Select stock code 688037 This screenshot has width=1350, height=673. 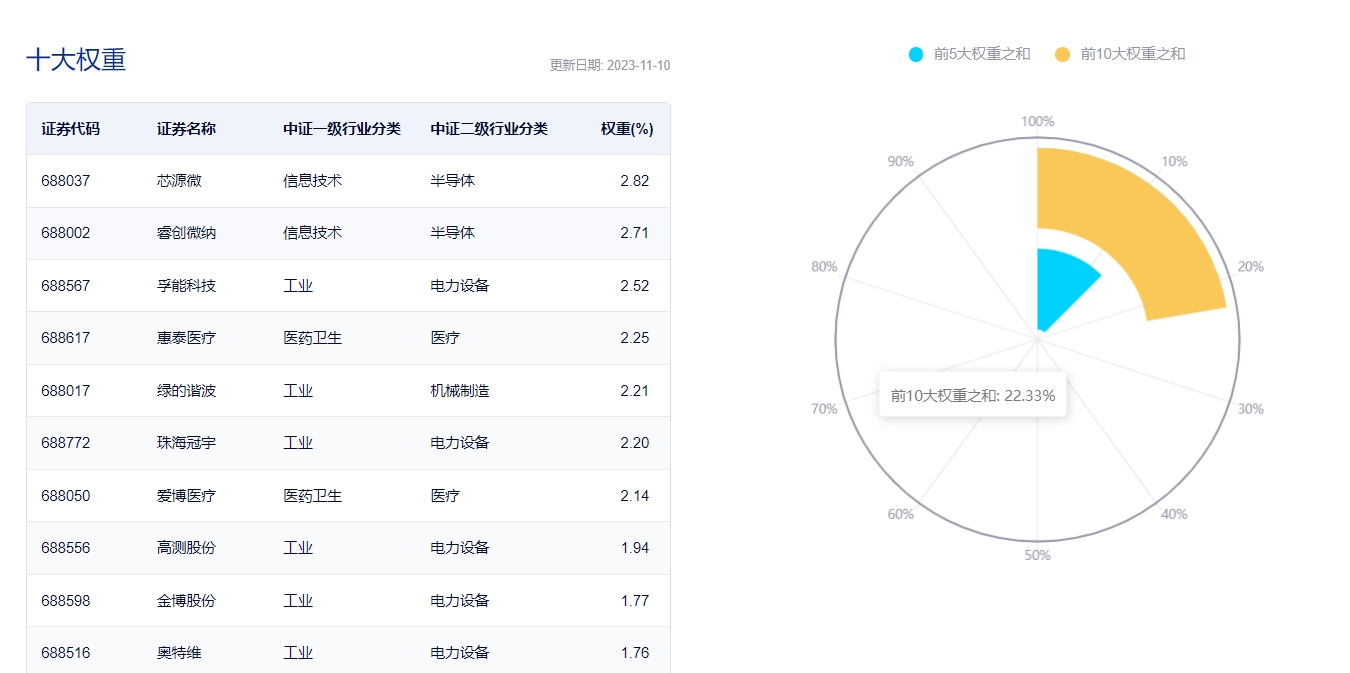66,181
